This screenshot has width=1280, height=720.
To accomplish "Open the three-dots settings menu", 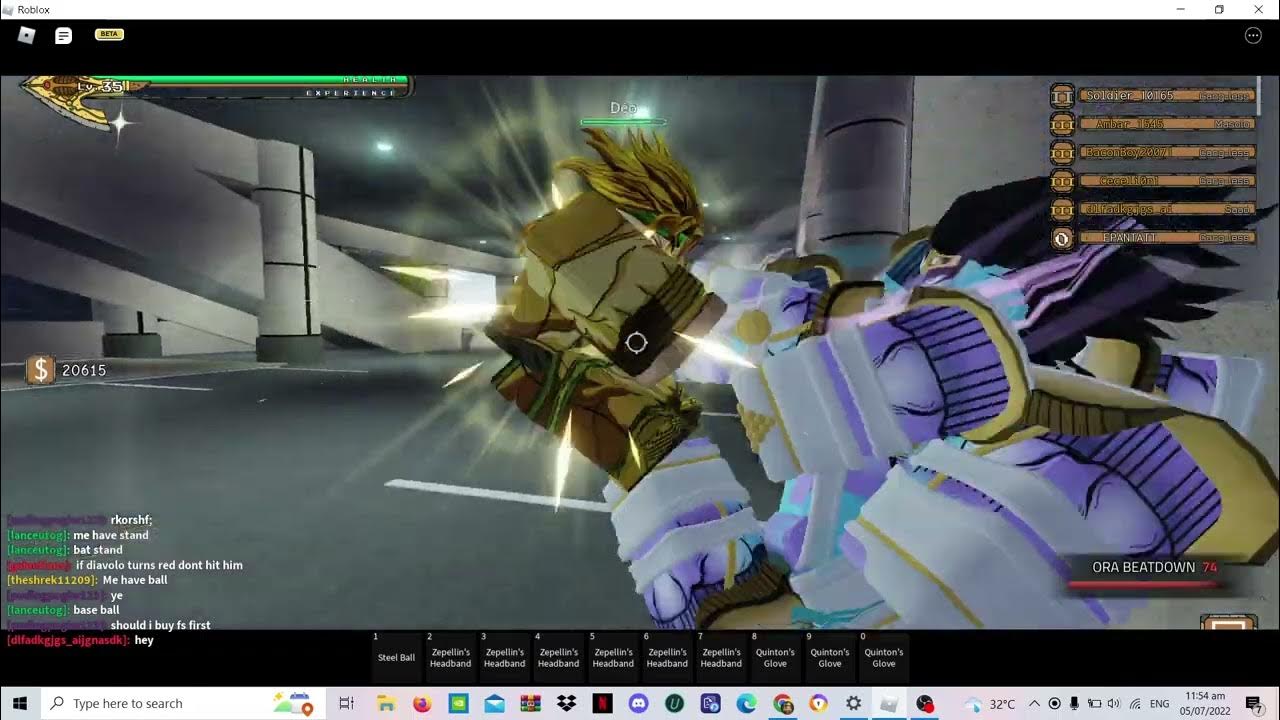I will 1253,35.
